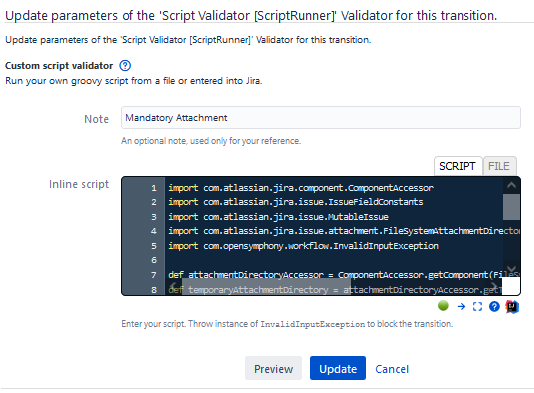Click line number 6 in editor gutter
The width and height of the screenshot is (534, 393).
[x=154, y=260]
